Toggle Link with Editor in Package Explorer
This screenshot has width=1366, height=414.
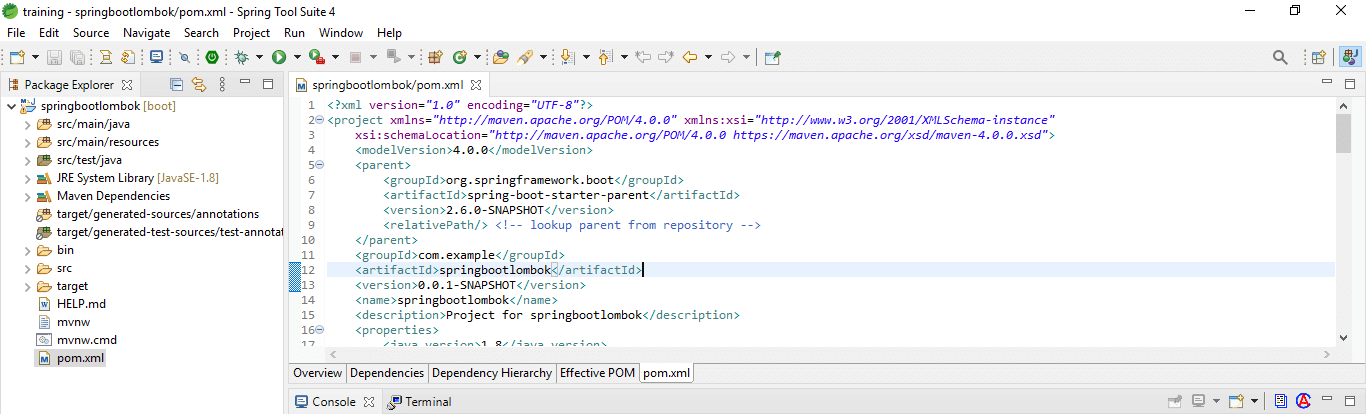pyautogui.click(x=198, y=85)
